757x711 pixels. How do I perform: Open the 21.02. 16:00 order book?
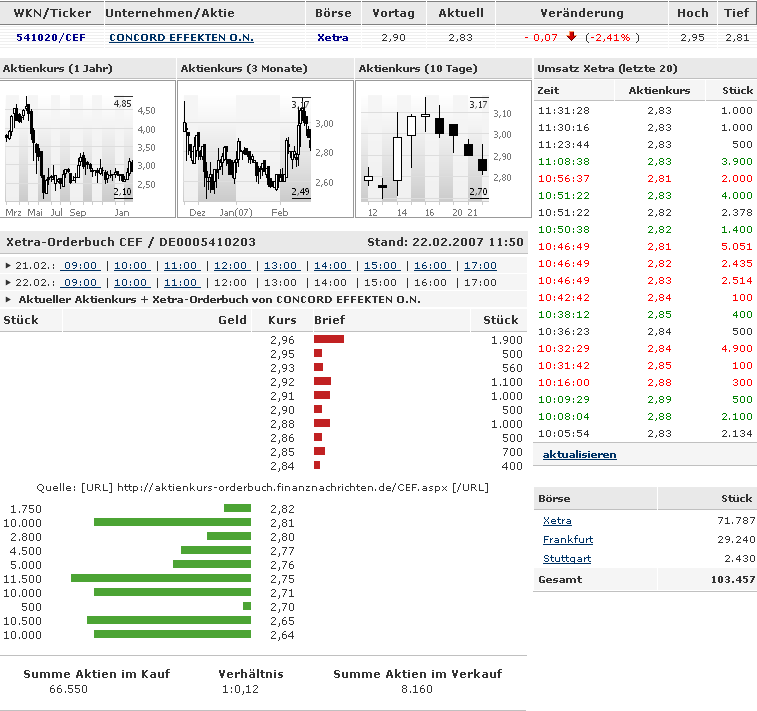coord(431,265)
